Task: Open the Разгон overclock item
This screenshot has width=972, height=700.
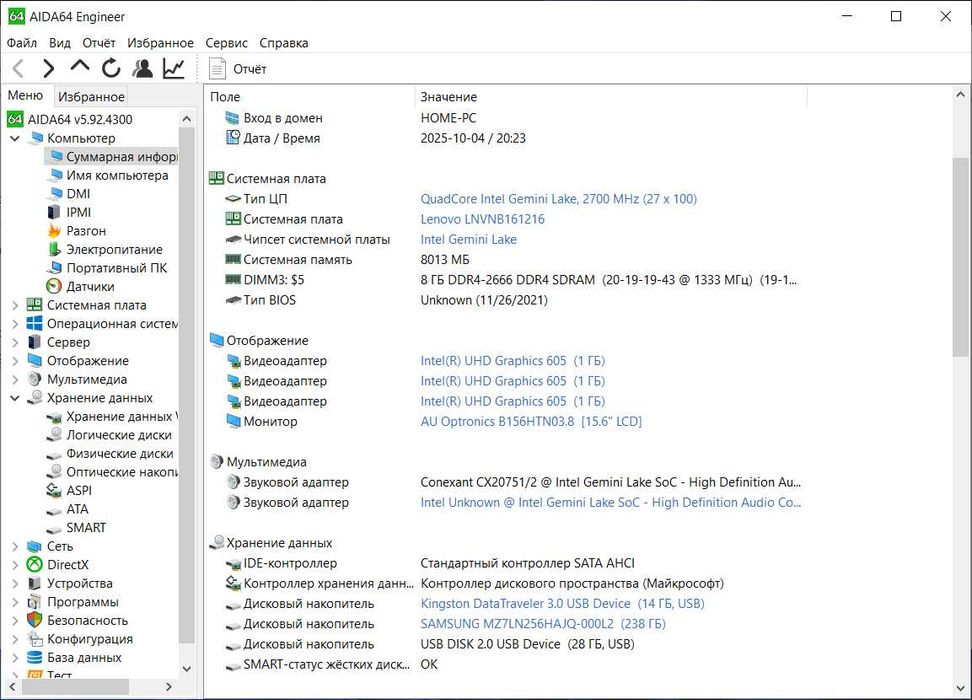Action: (x=86, y=231)
